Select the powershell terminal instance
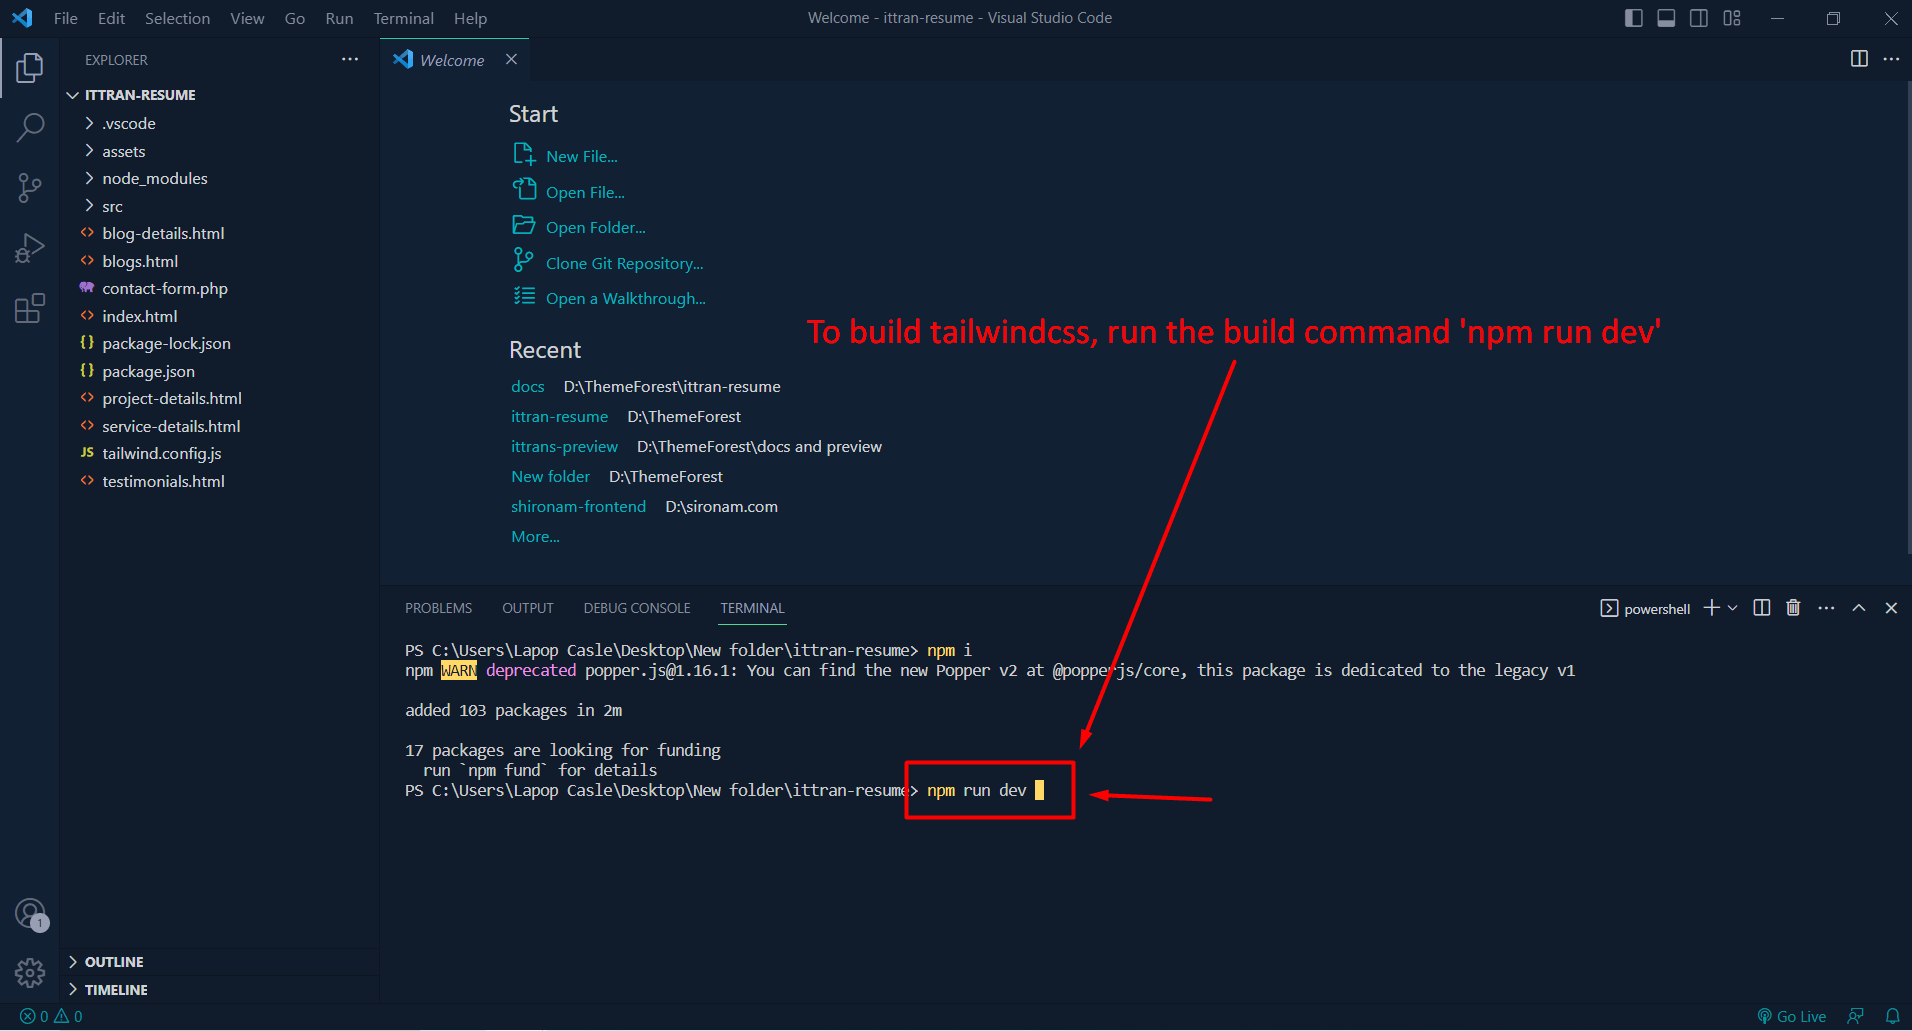The image size is (1912, 1031). point(1645,608)
